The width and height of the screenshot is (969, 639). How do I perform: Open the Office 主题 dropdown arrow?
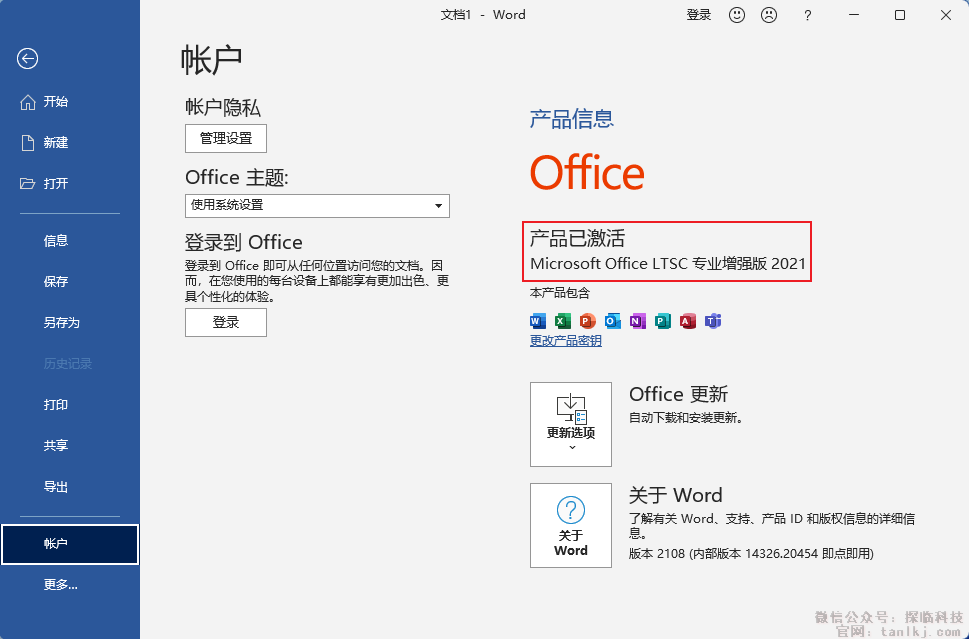pyautogui.click(x=439, y=206)
